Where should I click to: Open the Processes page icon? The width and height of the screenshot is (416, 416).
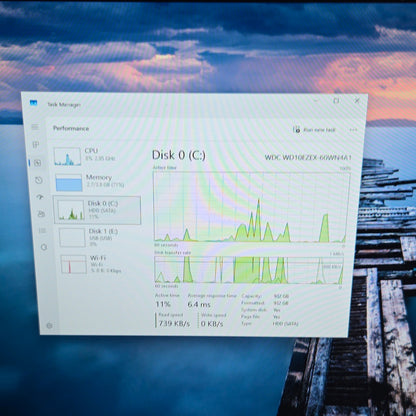click(36, 144)
